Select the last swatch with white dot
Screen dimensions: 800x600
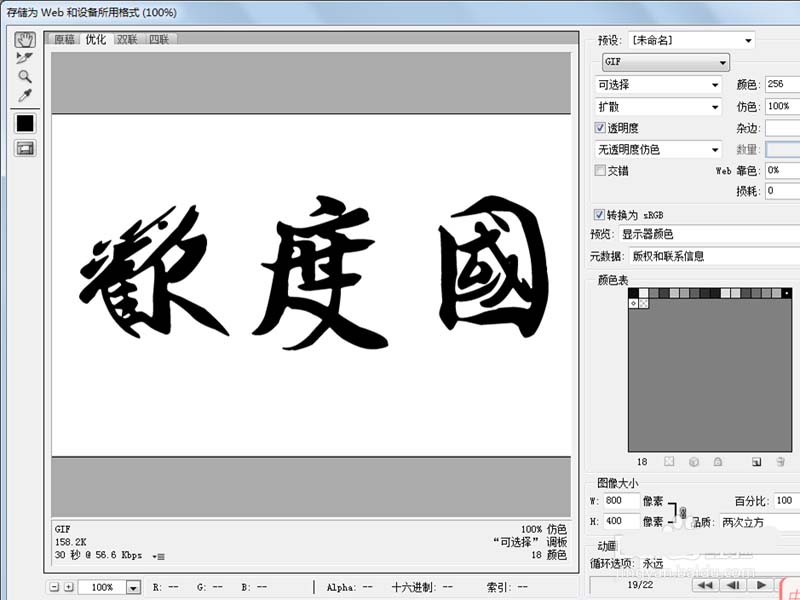point(786,293)
